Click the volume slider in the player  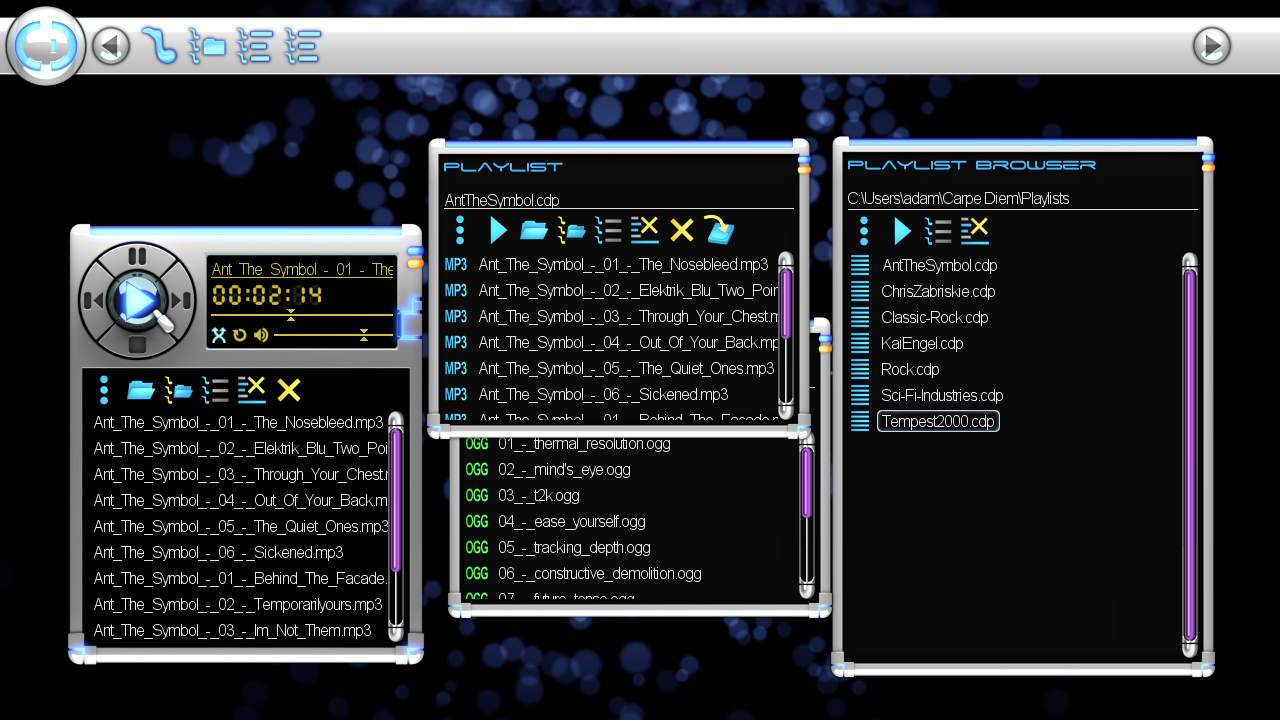pos(334,335)
